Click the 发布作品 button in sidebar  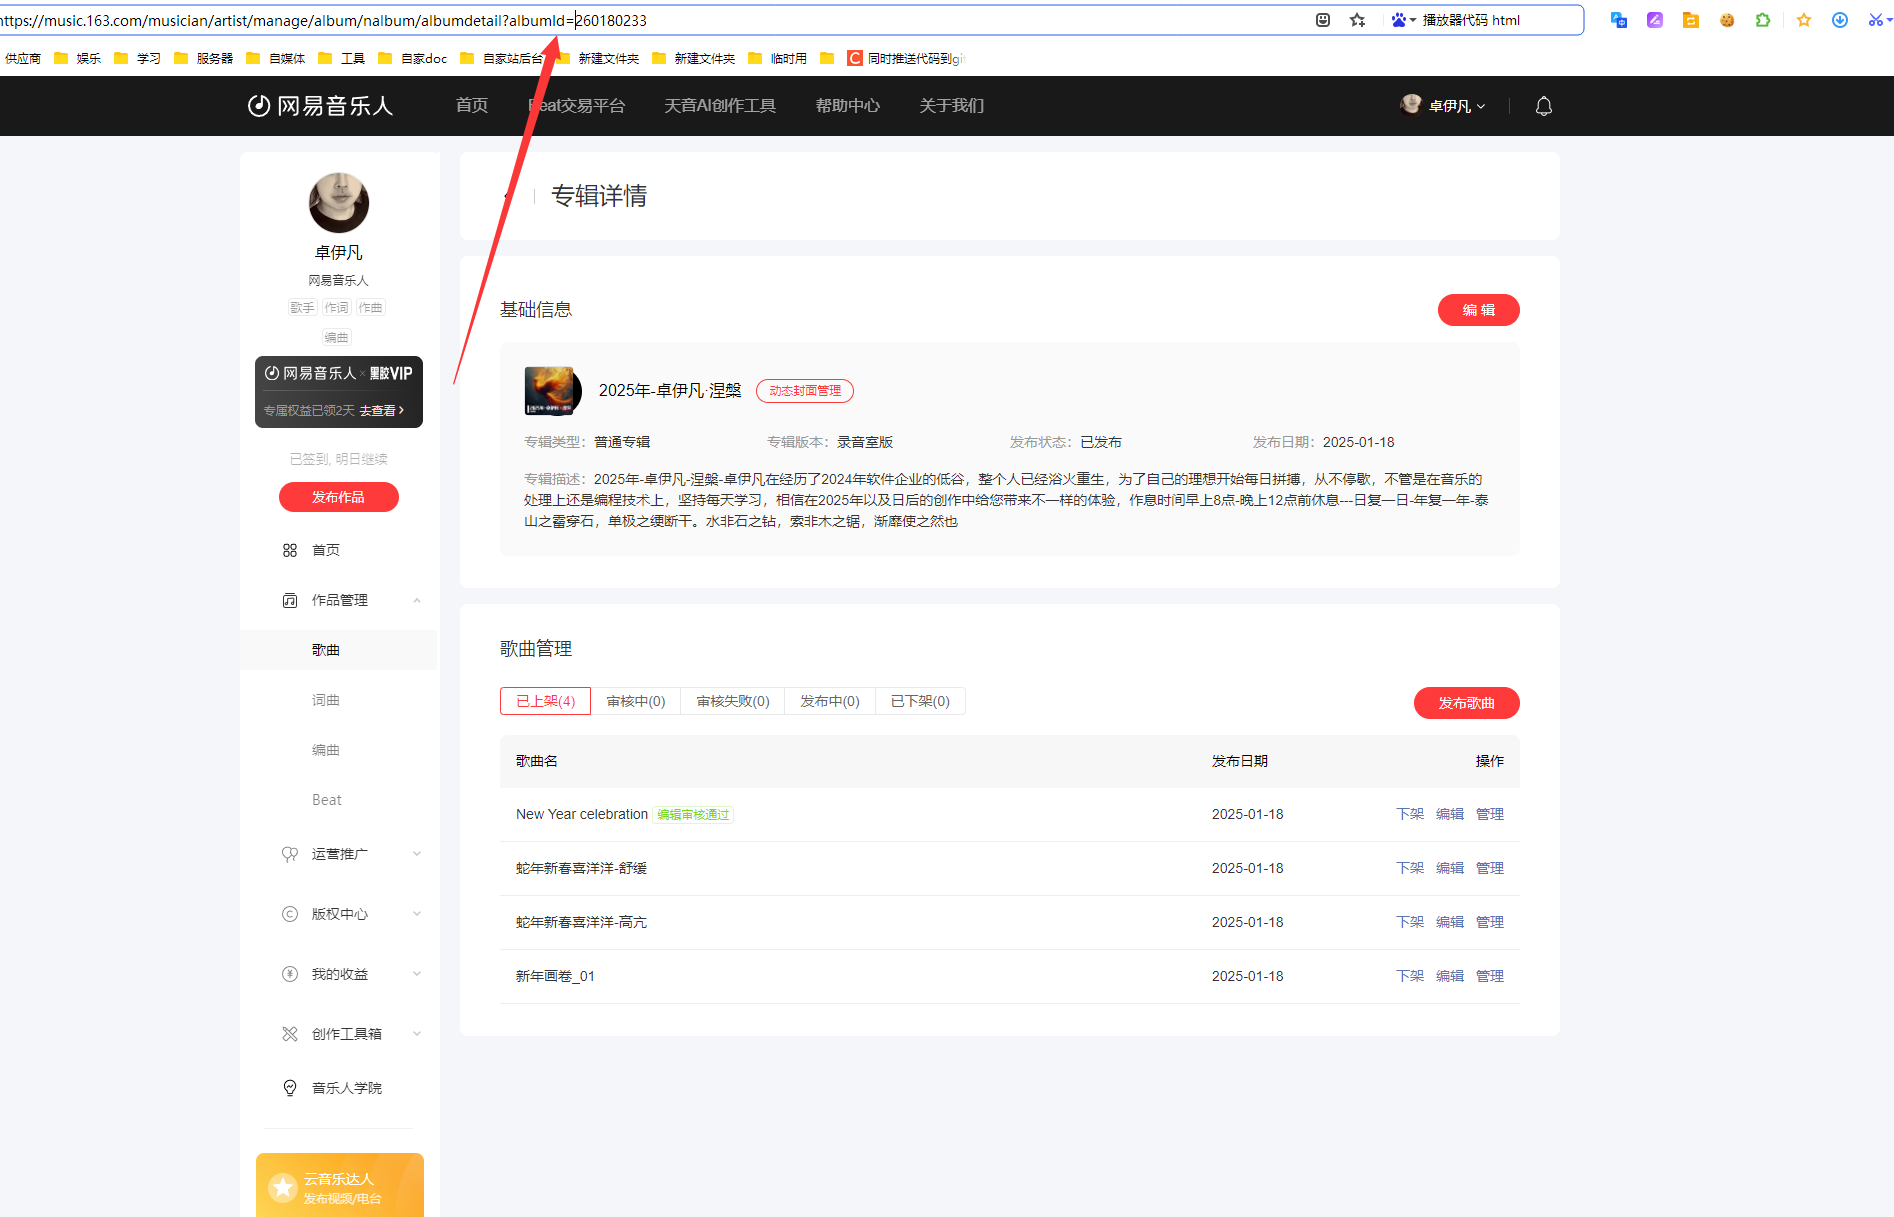(x=338, y=497)
